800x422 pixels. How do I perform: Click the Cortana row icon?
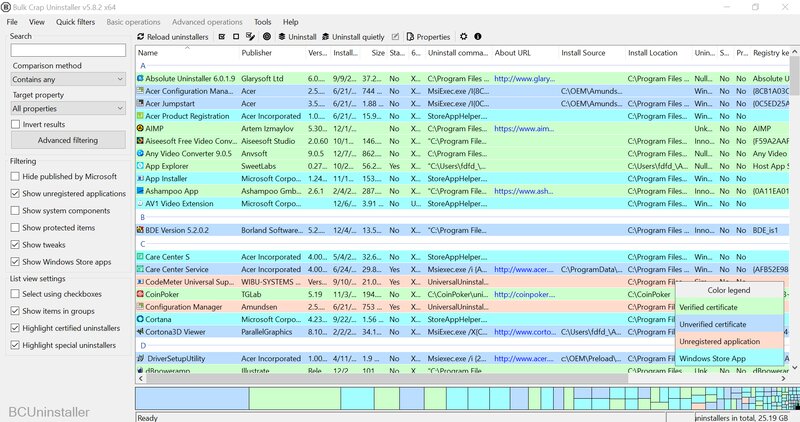(140, 319)
